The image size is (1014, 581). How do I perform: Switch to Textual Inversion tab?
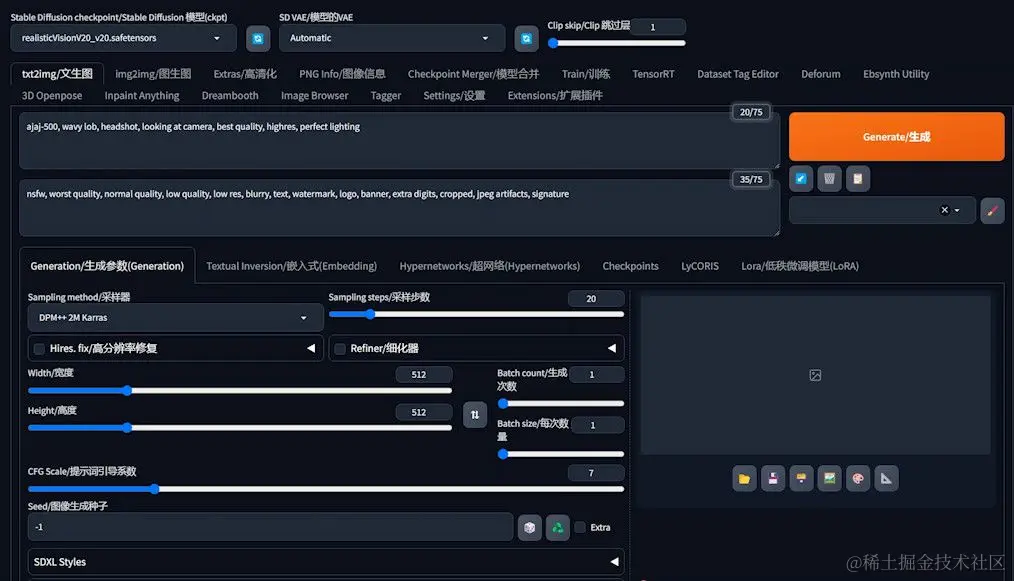click(x=291, y=266)
